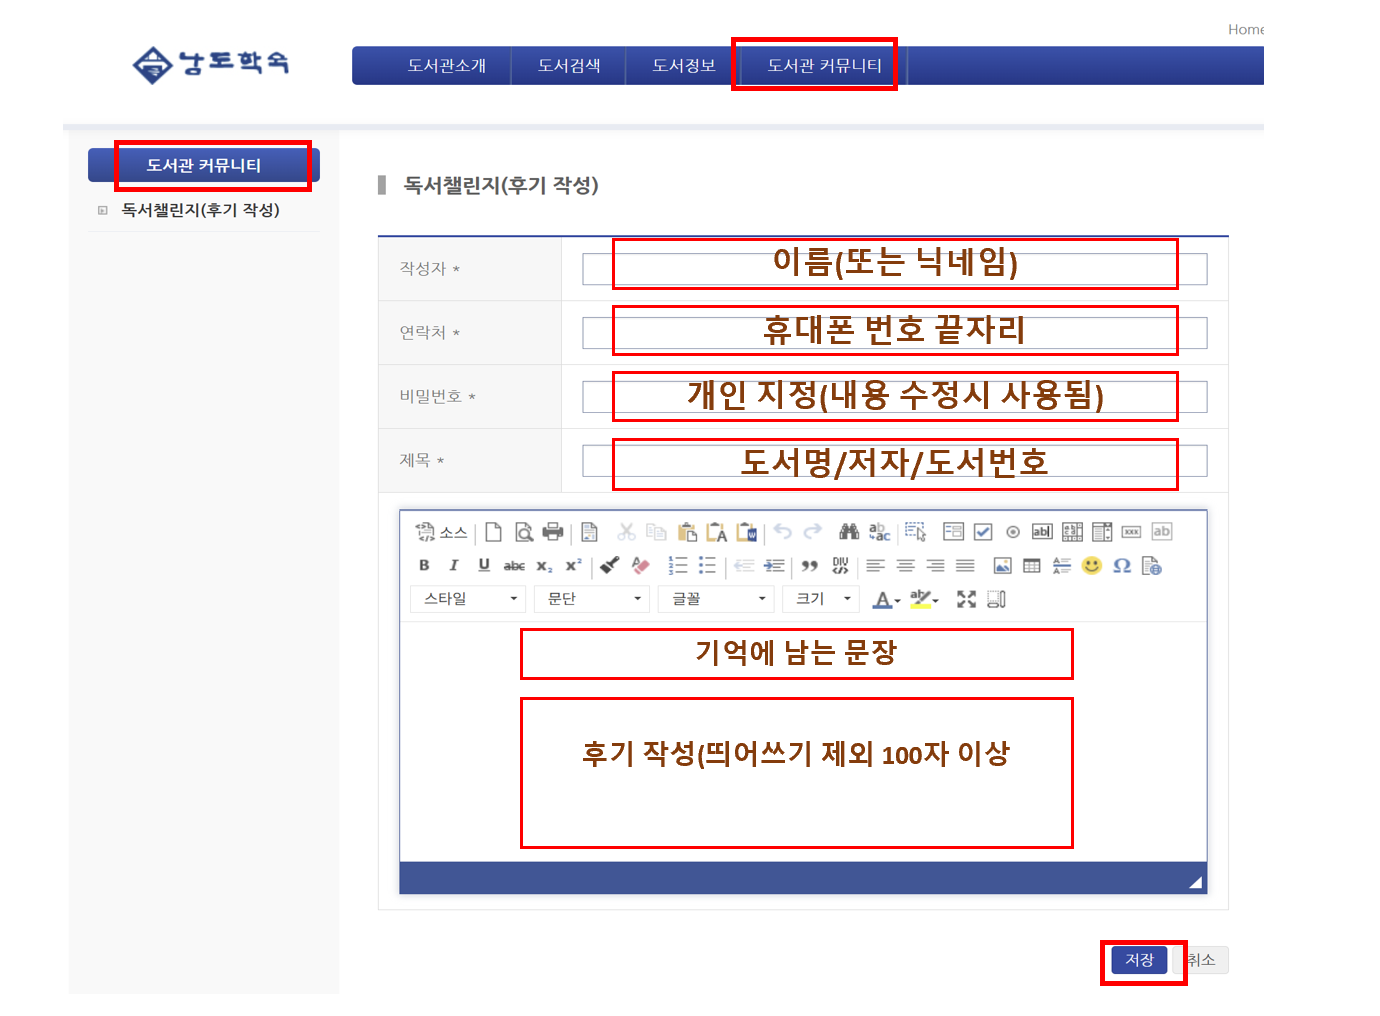
Task: Open the 크기 size dropdown
Action: 821,599
